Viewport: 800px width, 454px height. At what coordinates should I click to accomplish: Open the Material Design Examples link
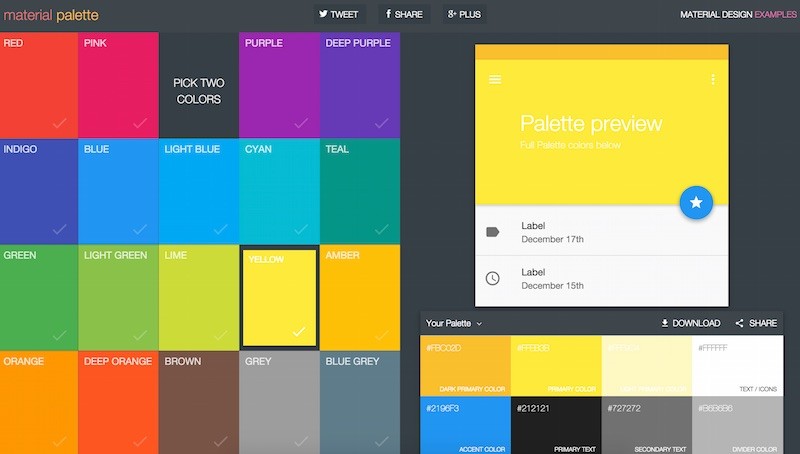(x=739, y=15)
